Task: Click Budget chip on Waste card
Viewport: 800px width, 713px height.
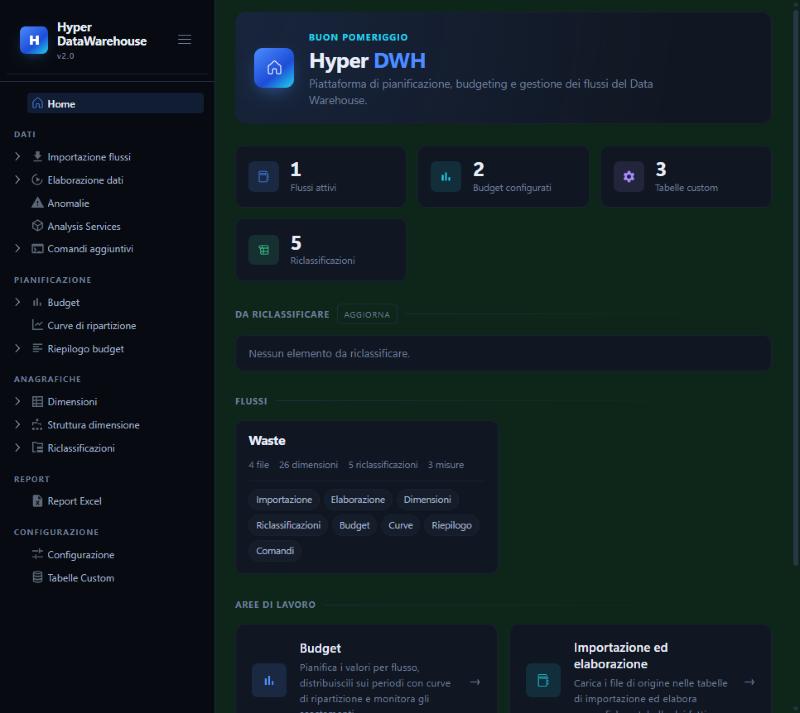Action: coord(354,525)
